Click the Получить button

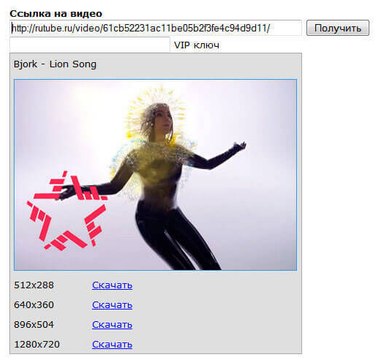tap(338, 28)
